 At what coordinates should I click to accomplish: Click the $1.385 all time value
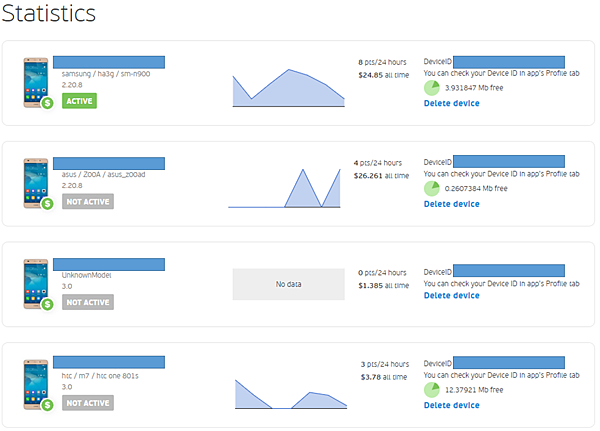point(383,286)
